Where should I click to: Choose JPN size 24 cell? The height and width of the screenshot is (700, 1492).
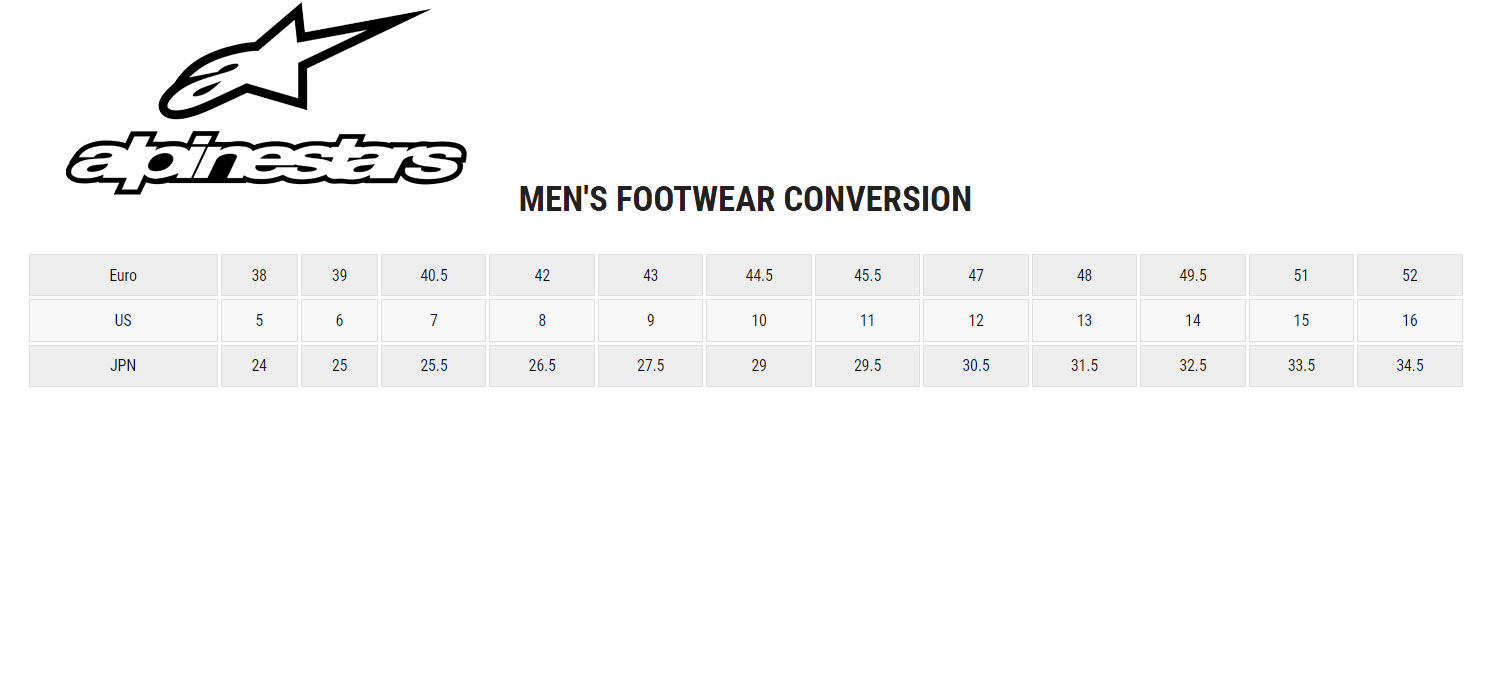(x=259, y=366)
